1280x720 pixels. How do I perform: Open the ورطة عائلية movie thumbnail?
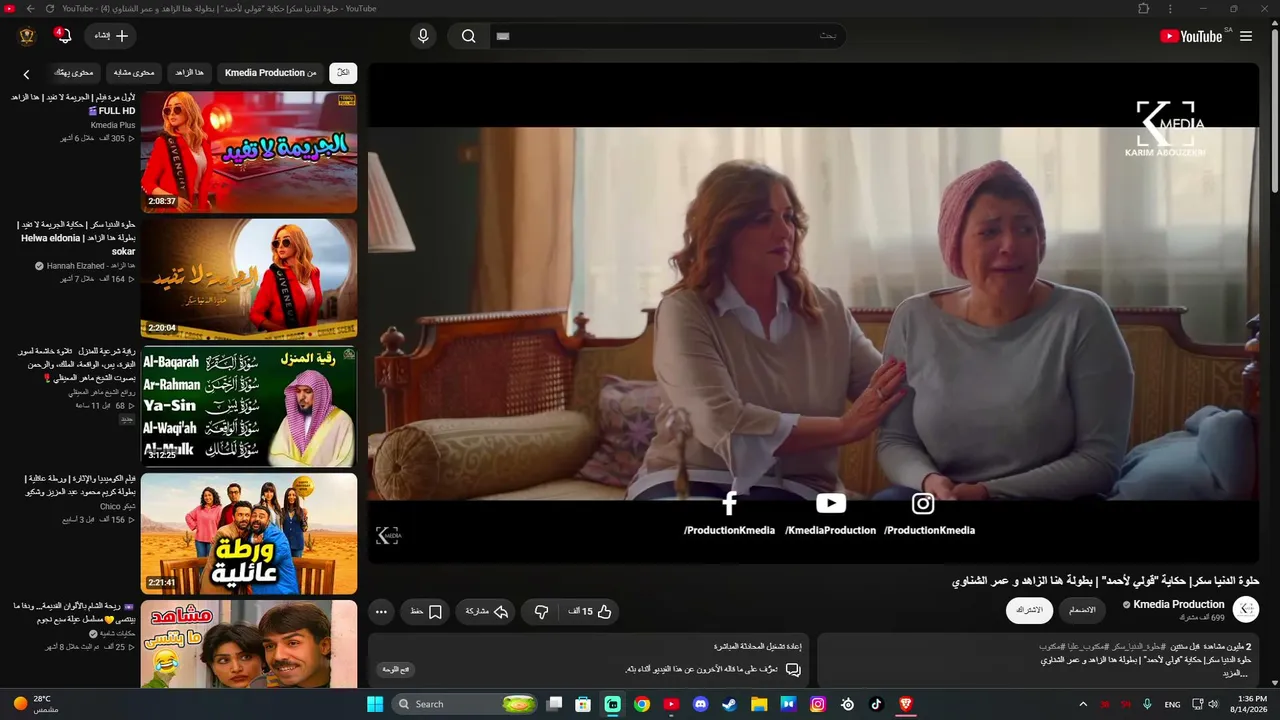[x=249, y=533]
